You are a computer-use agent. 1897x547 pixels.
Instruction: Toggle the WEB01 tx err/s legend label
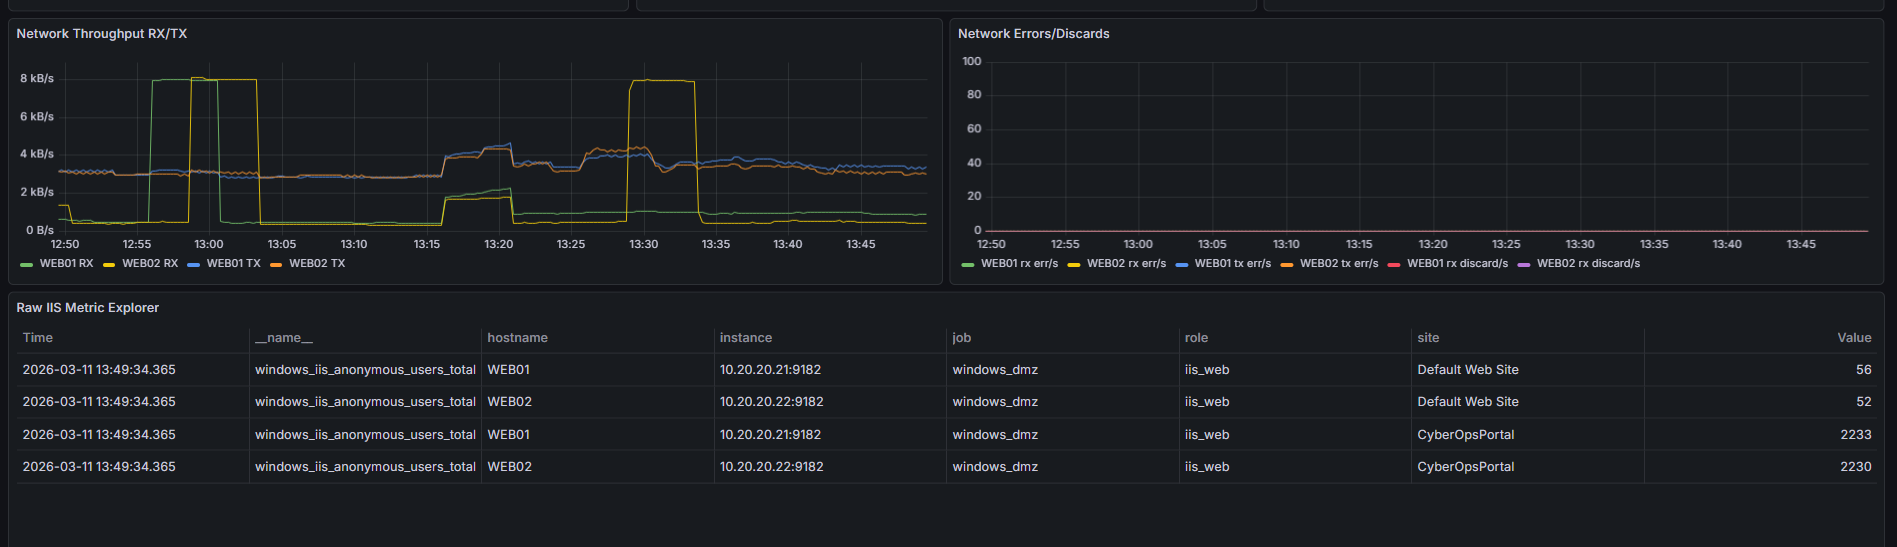click(x=1232, y=264)
